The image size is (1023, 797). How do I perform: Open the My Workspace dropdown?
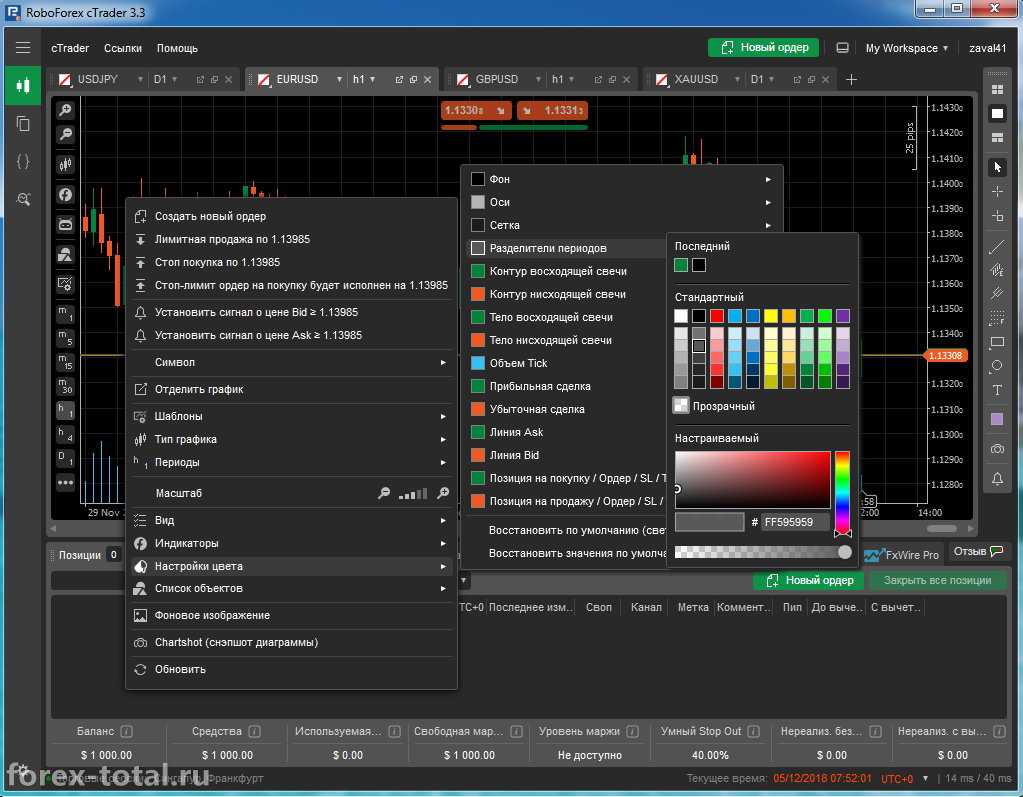pos(906,48)
